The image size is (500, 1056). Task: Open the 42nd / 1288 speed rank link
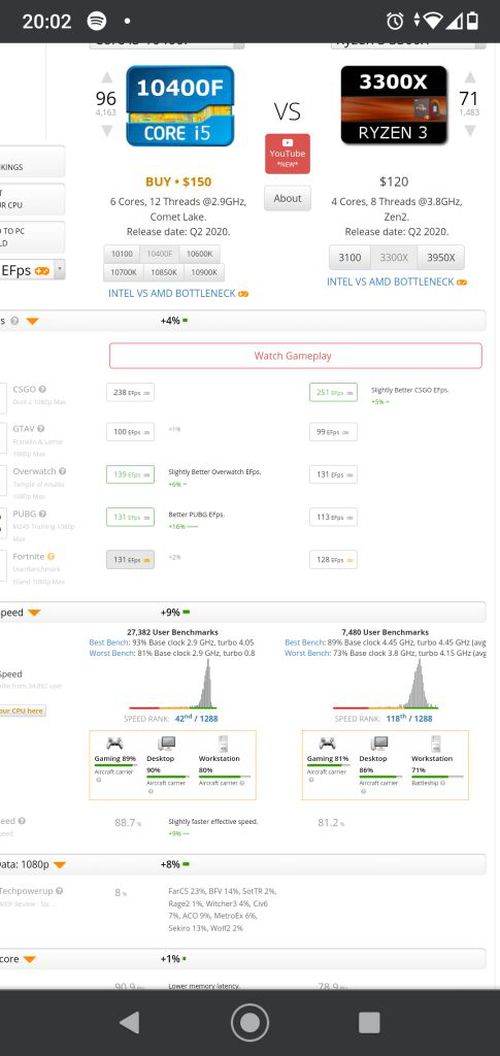pos(197,719)
